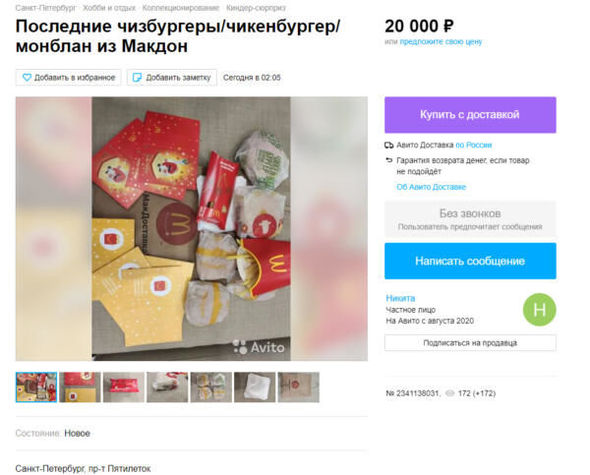Screen dimensions: 590x475
Task: Follow the предложите свою цену link
Action: pos(441,42)
